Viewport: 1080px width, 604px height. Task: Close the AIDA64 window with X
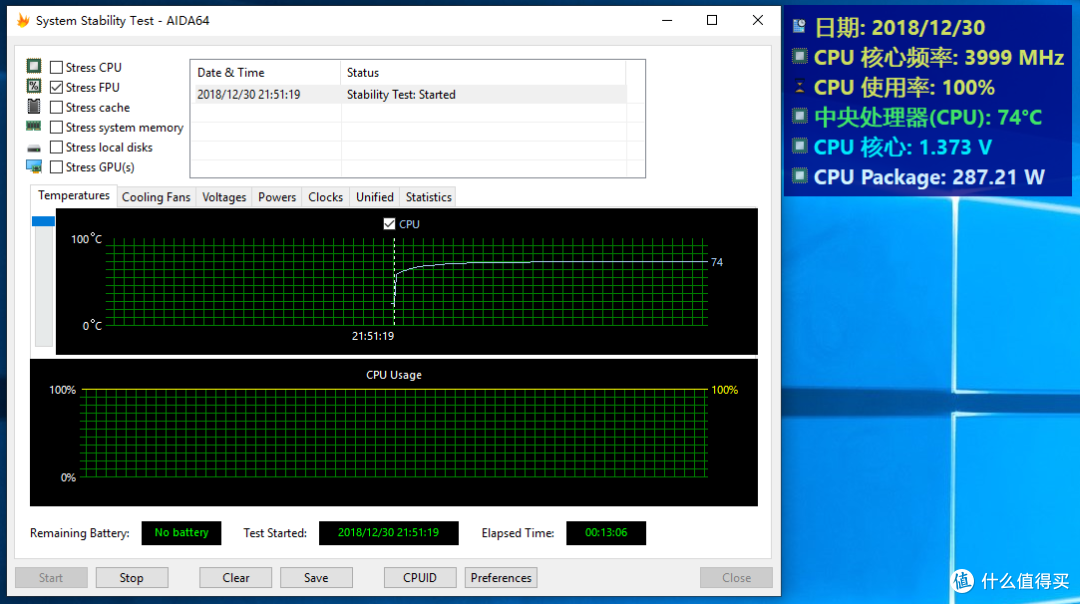click(758, 21)
